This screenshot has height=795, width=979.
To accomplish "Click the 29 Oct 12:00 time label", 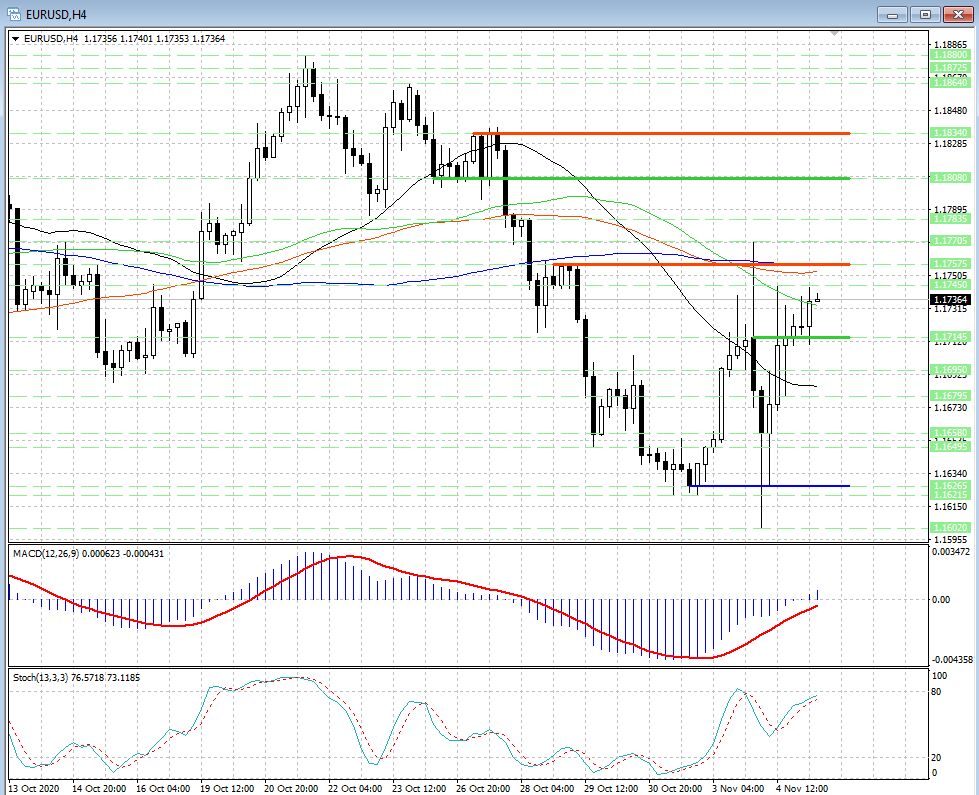I will click(x=611, y=788).
